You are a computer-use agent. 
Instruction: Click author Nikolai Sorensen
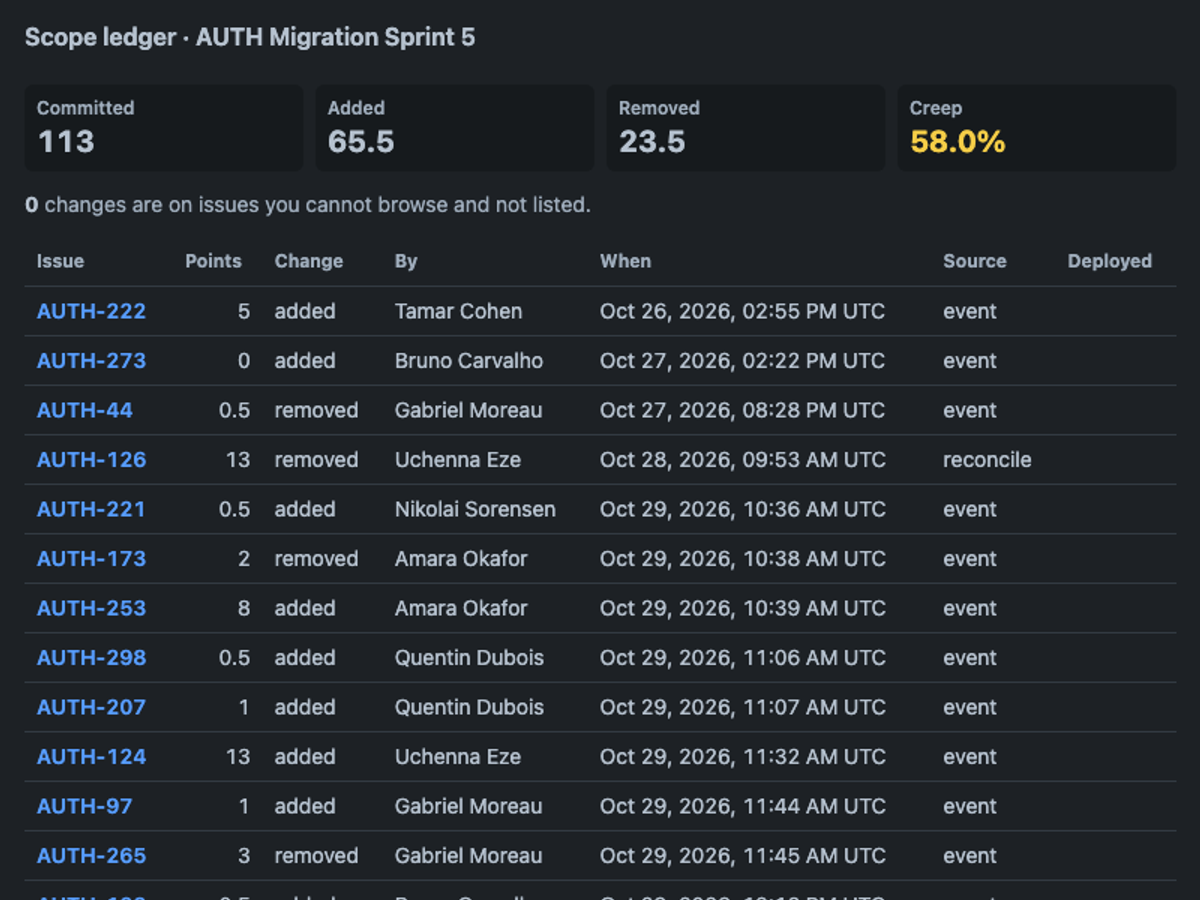pyautogui.click(x=475, y=509)
